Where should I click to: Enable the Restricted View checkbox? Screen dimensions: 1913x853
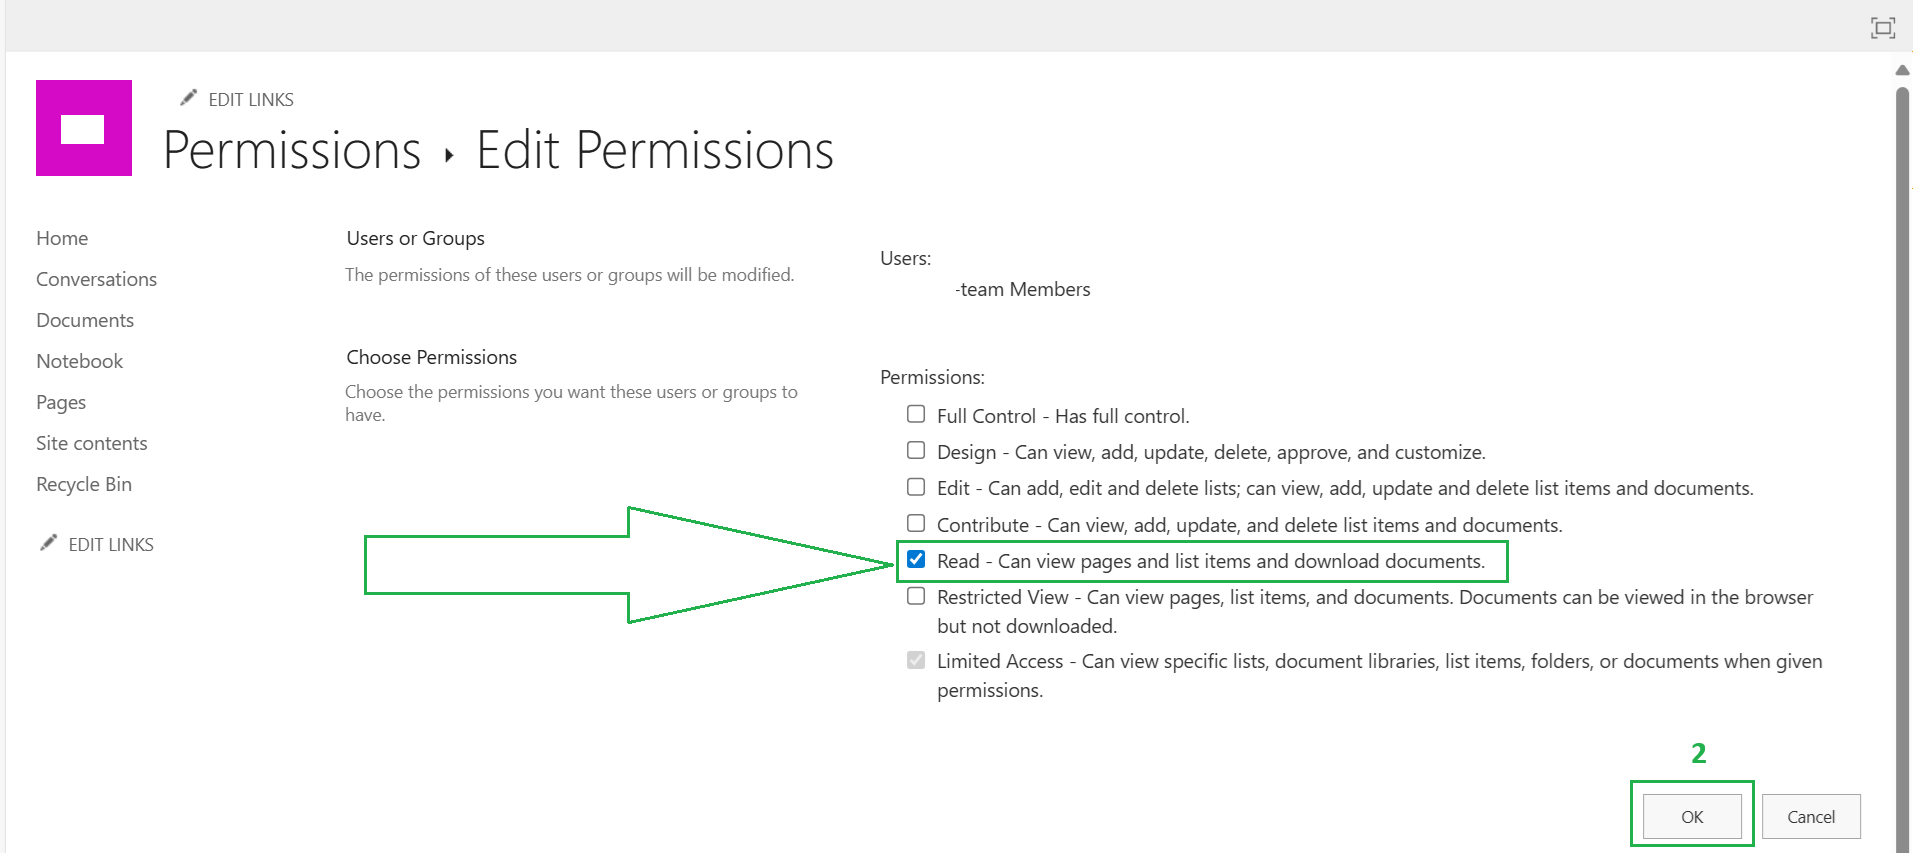916,596
